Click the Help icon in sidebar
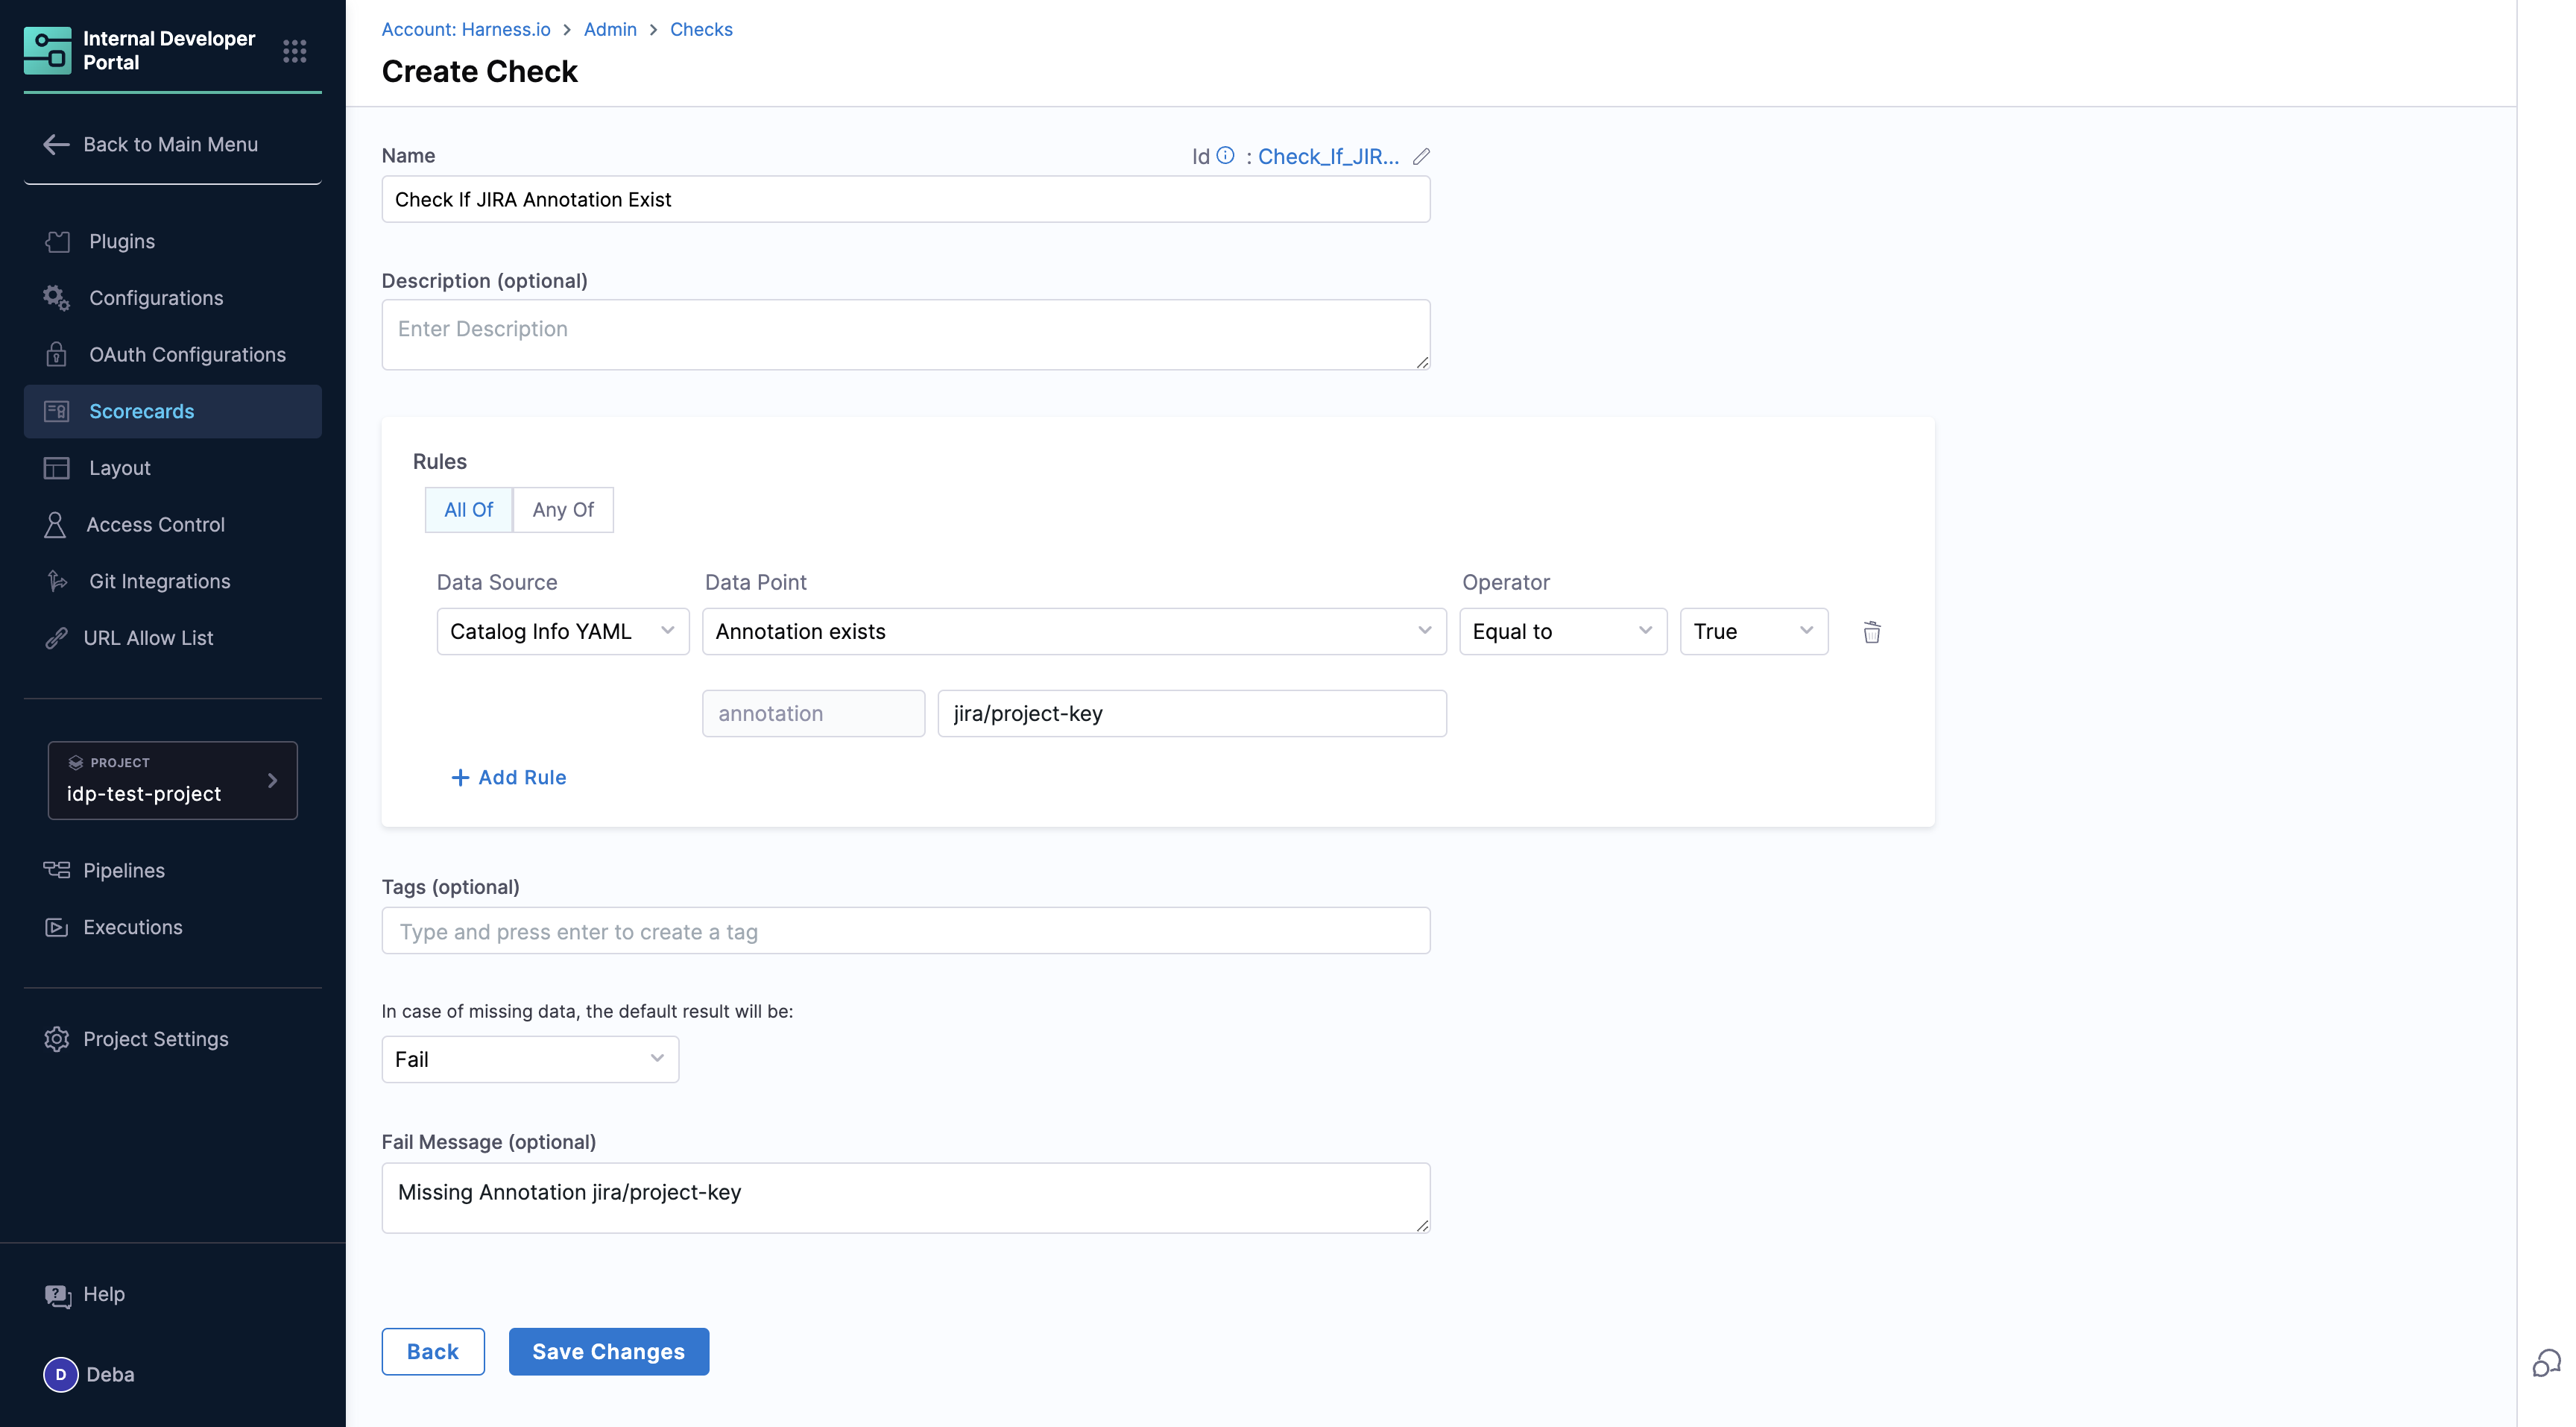 (58, 1295)
